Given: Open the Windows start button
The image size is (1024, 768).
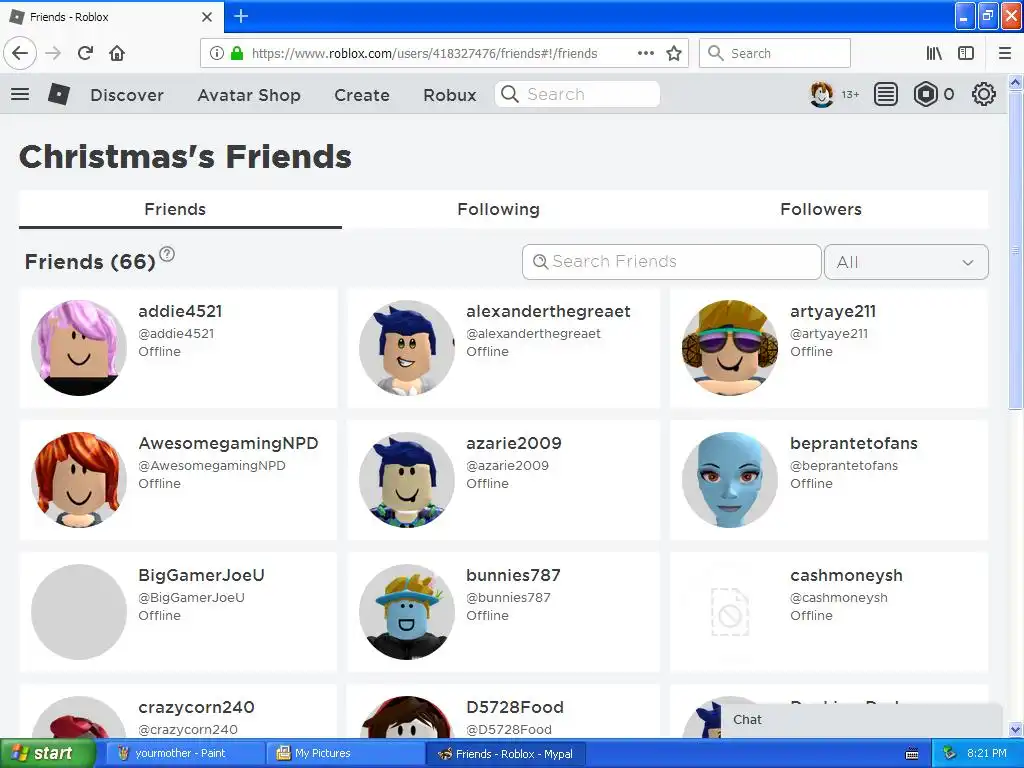Looking at the screenshot, I should pyautogui.click(x=47, y=754).
